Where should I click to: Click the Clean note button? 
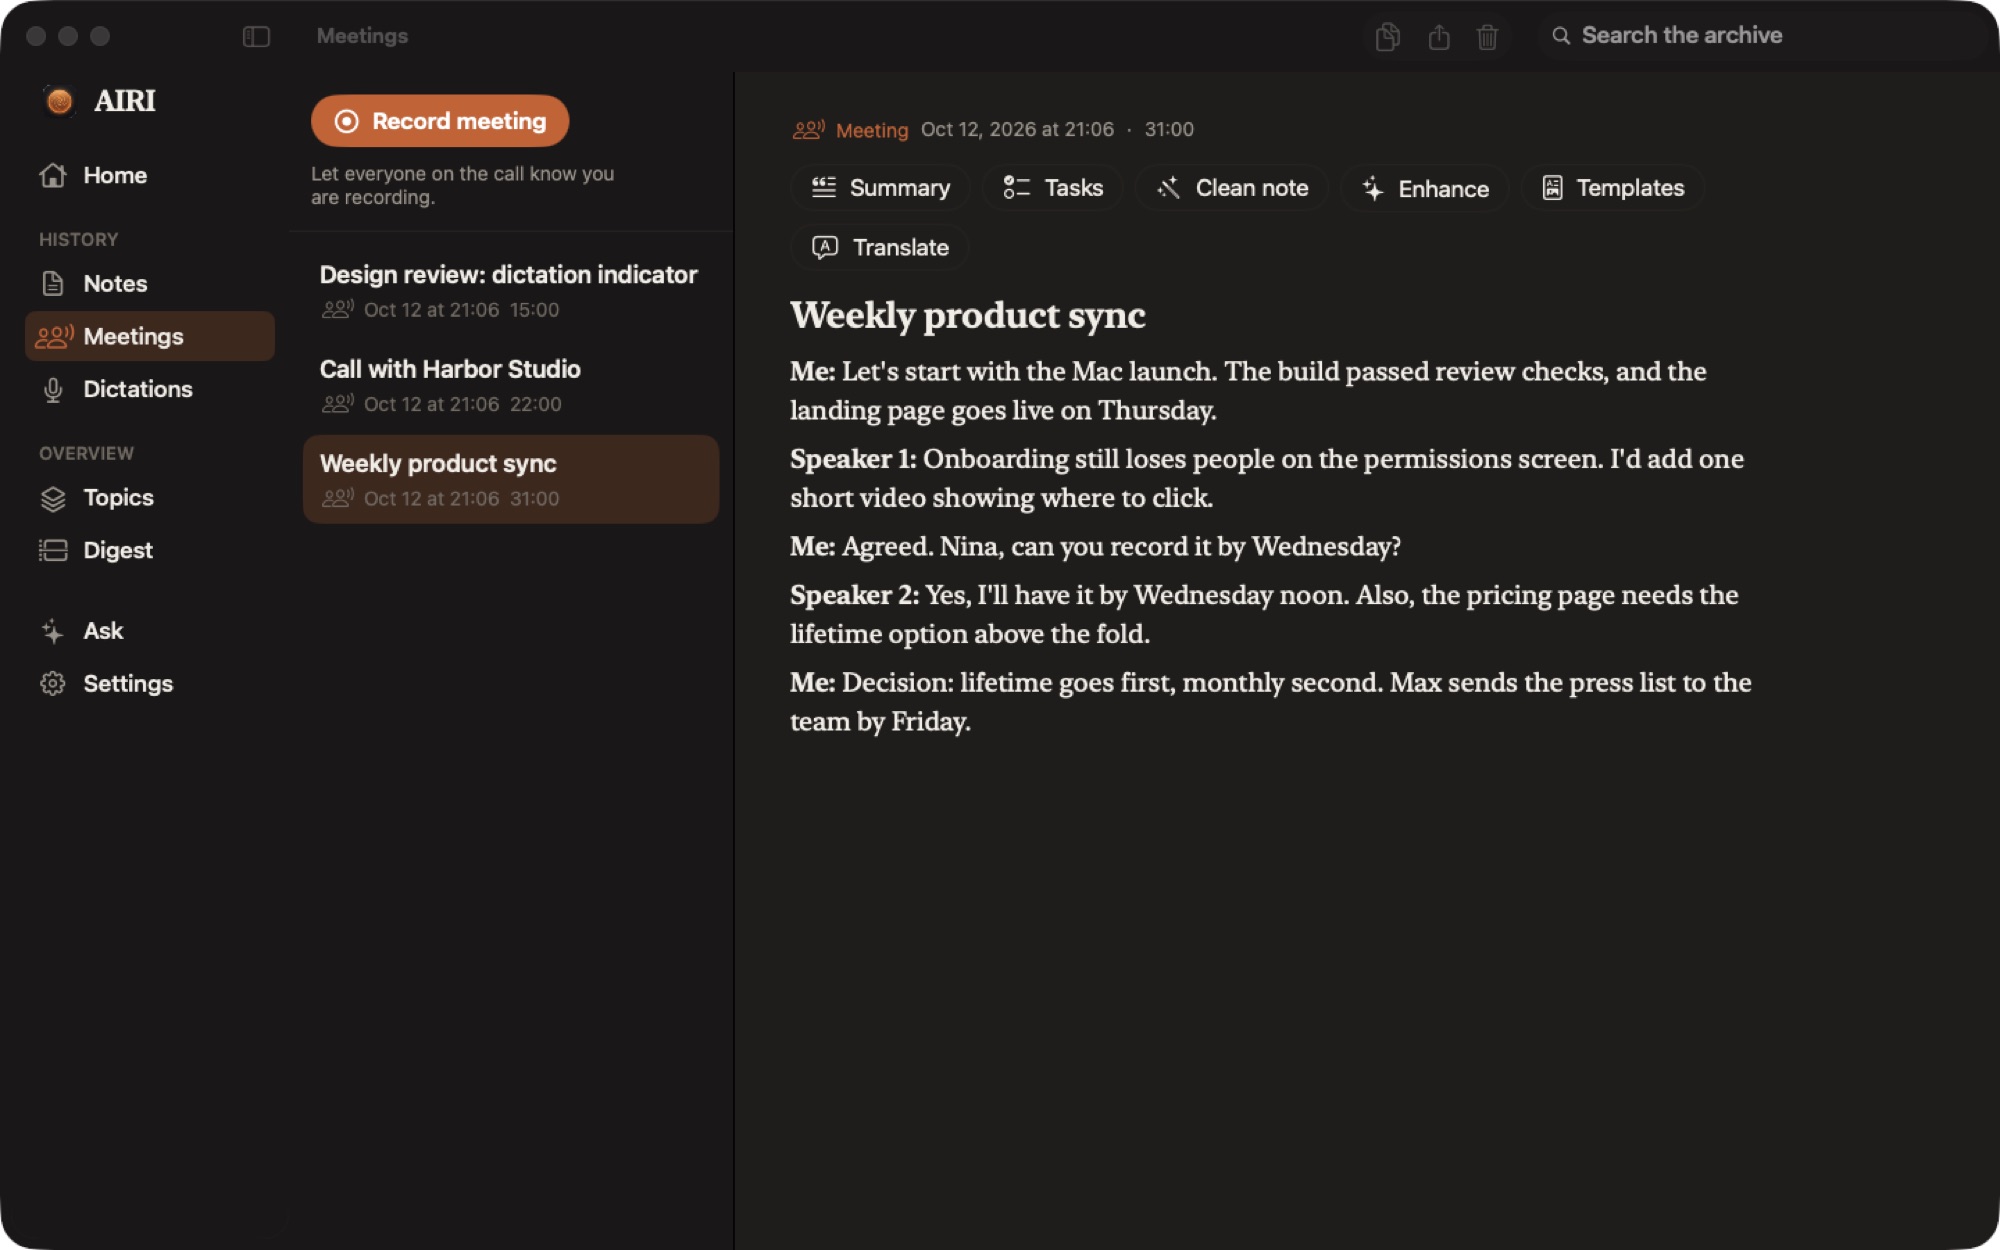click(1232, 188)
